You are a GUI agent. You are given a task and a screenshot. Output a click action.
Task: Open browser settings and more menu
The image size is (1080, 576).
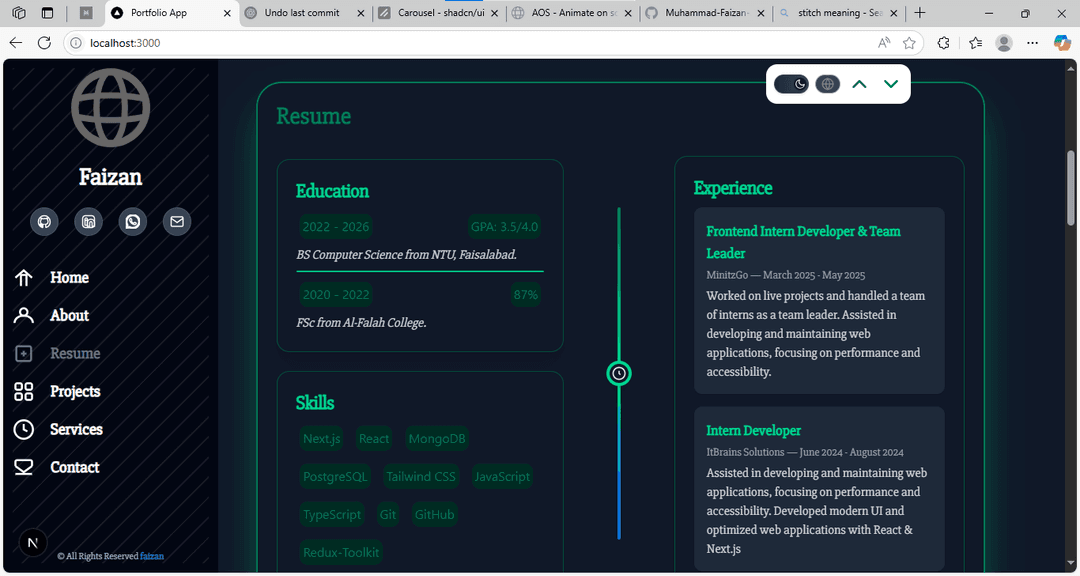click(x=1032, y=43)
